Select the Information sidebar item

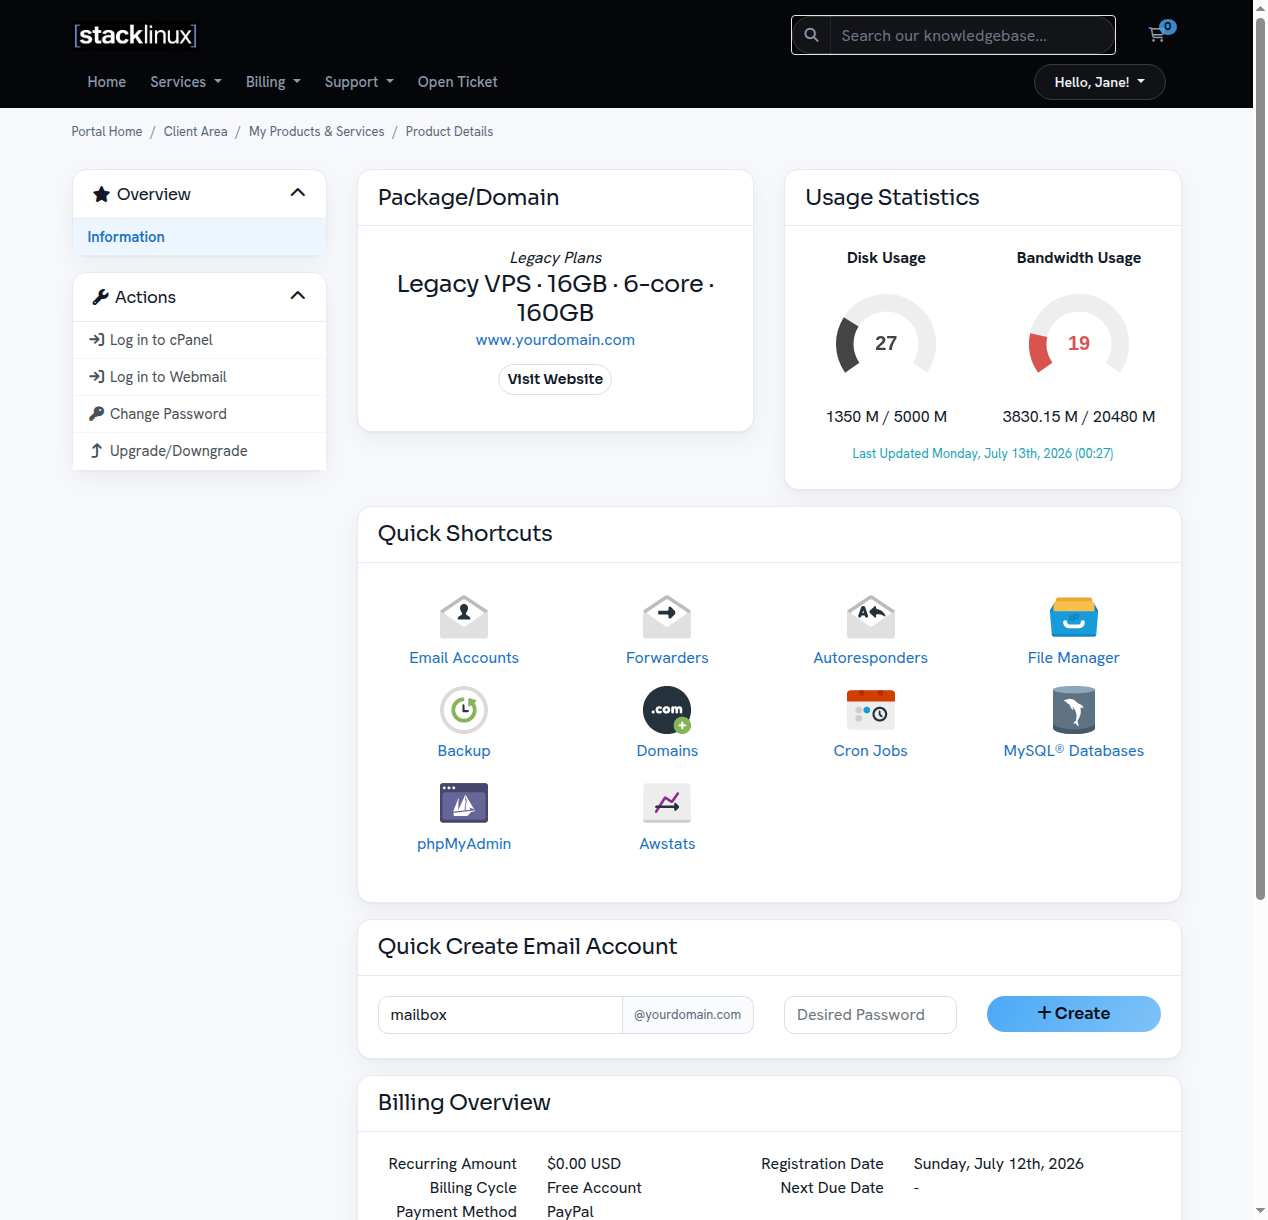coord(200,237)
